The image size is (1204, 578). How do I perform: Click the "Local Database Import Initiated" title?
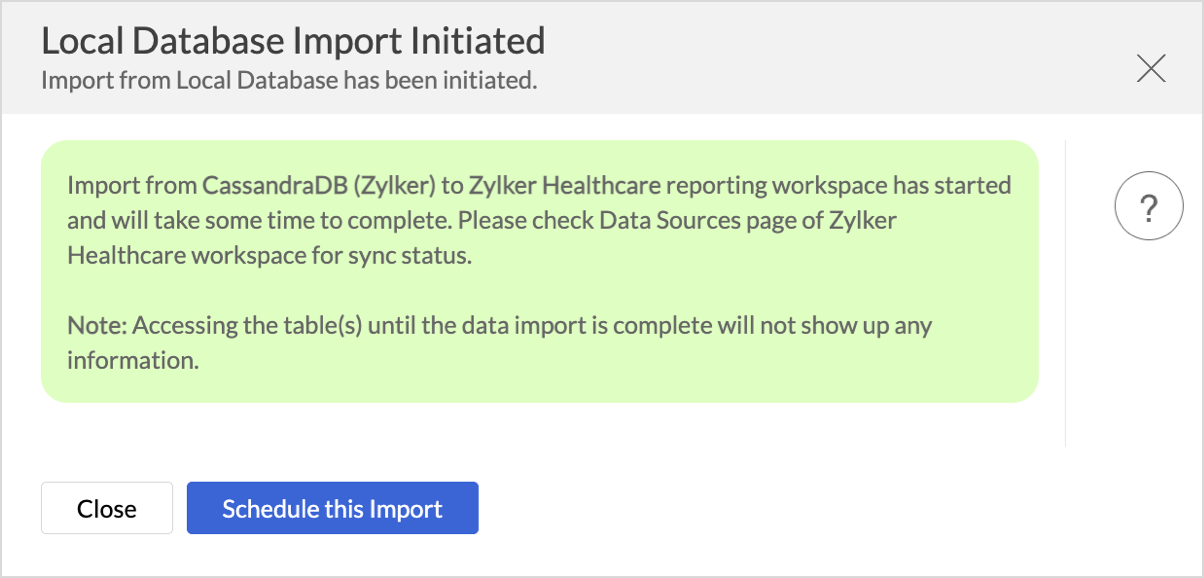tap(293, 42)
